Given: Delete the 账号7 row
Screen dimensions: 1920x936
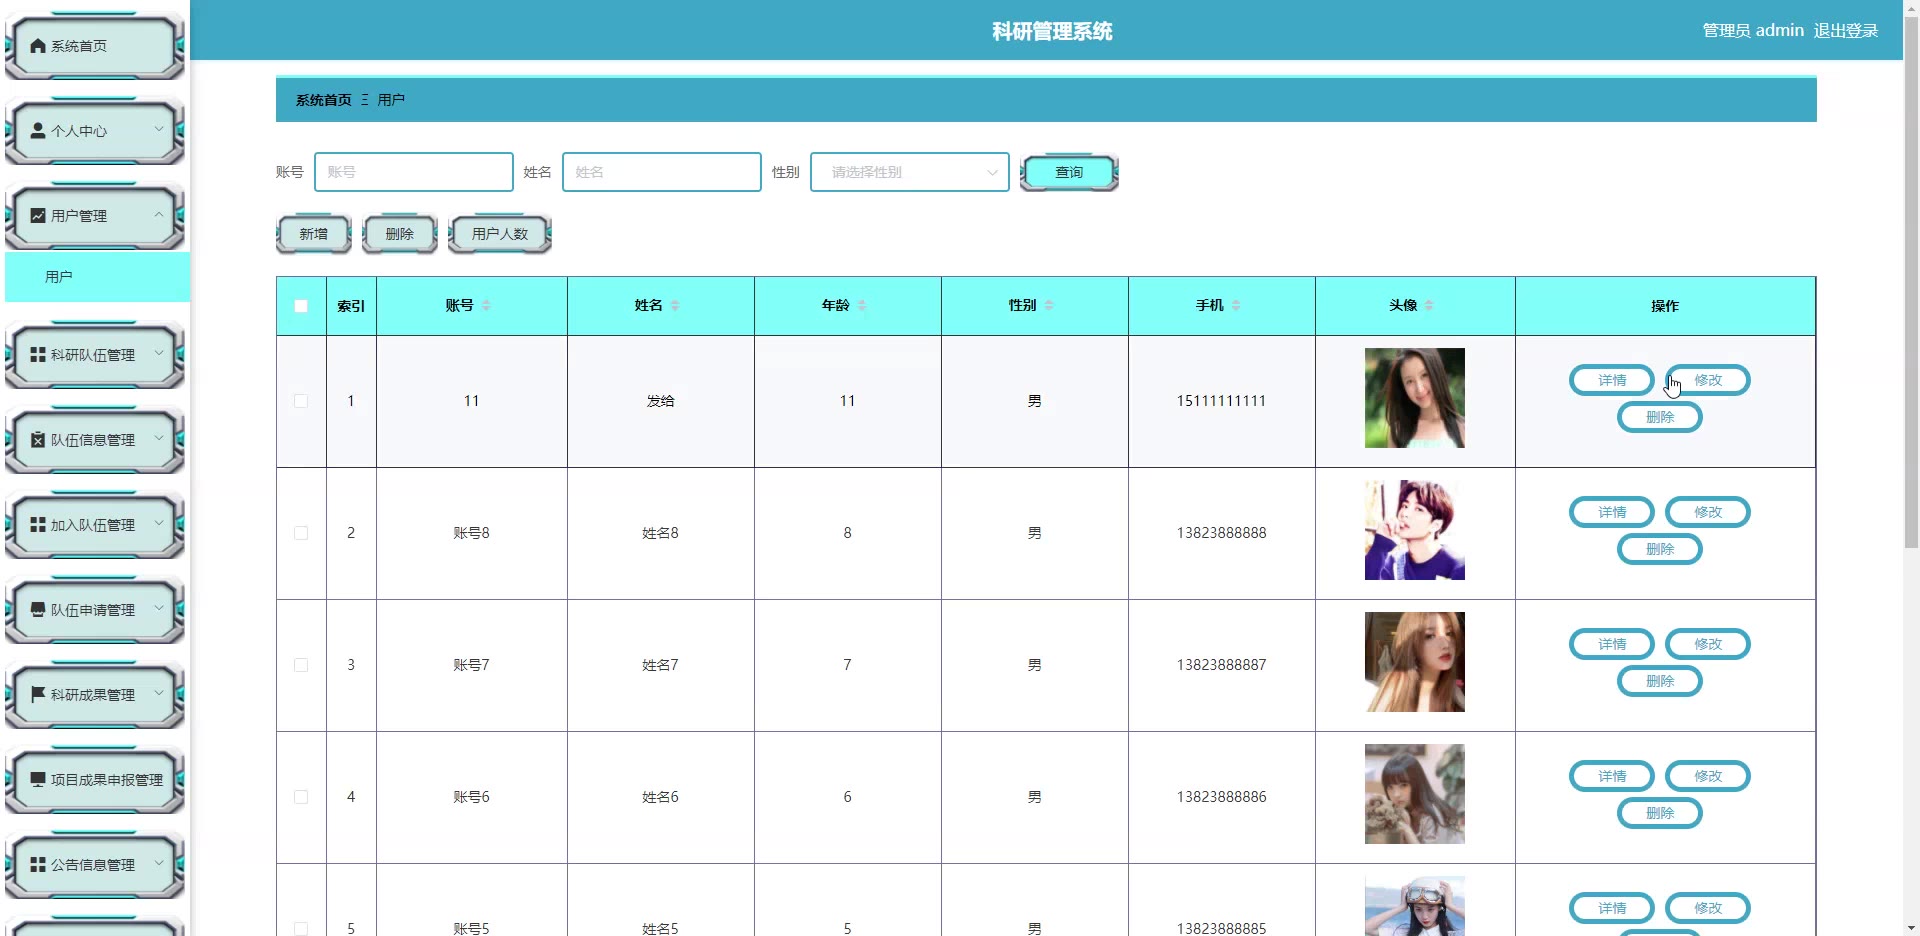Looking at the screenshot, I should coord(1660,681).
